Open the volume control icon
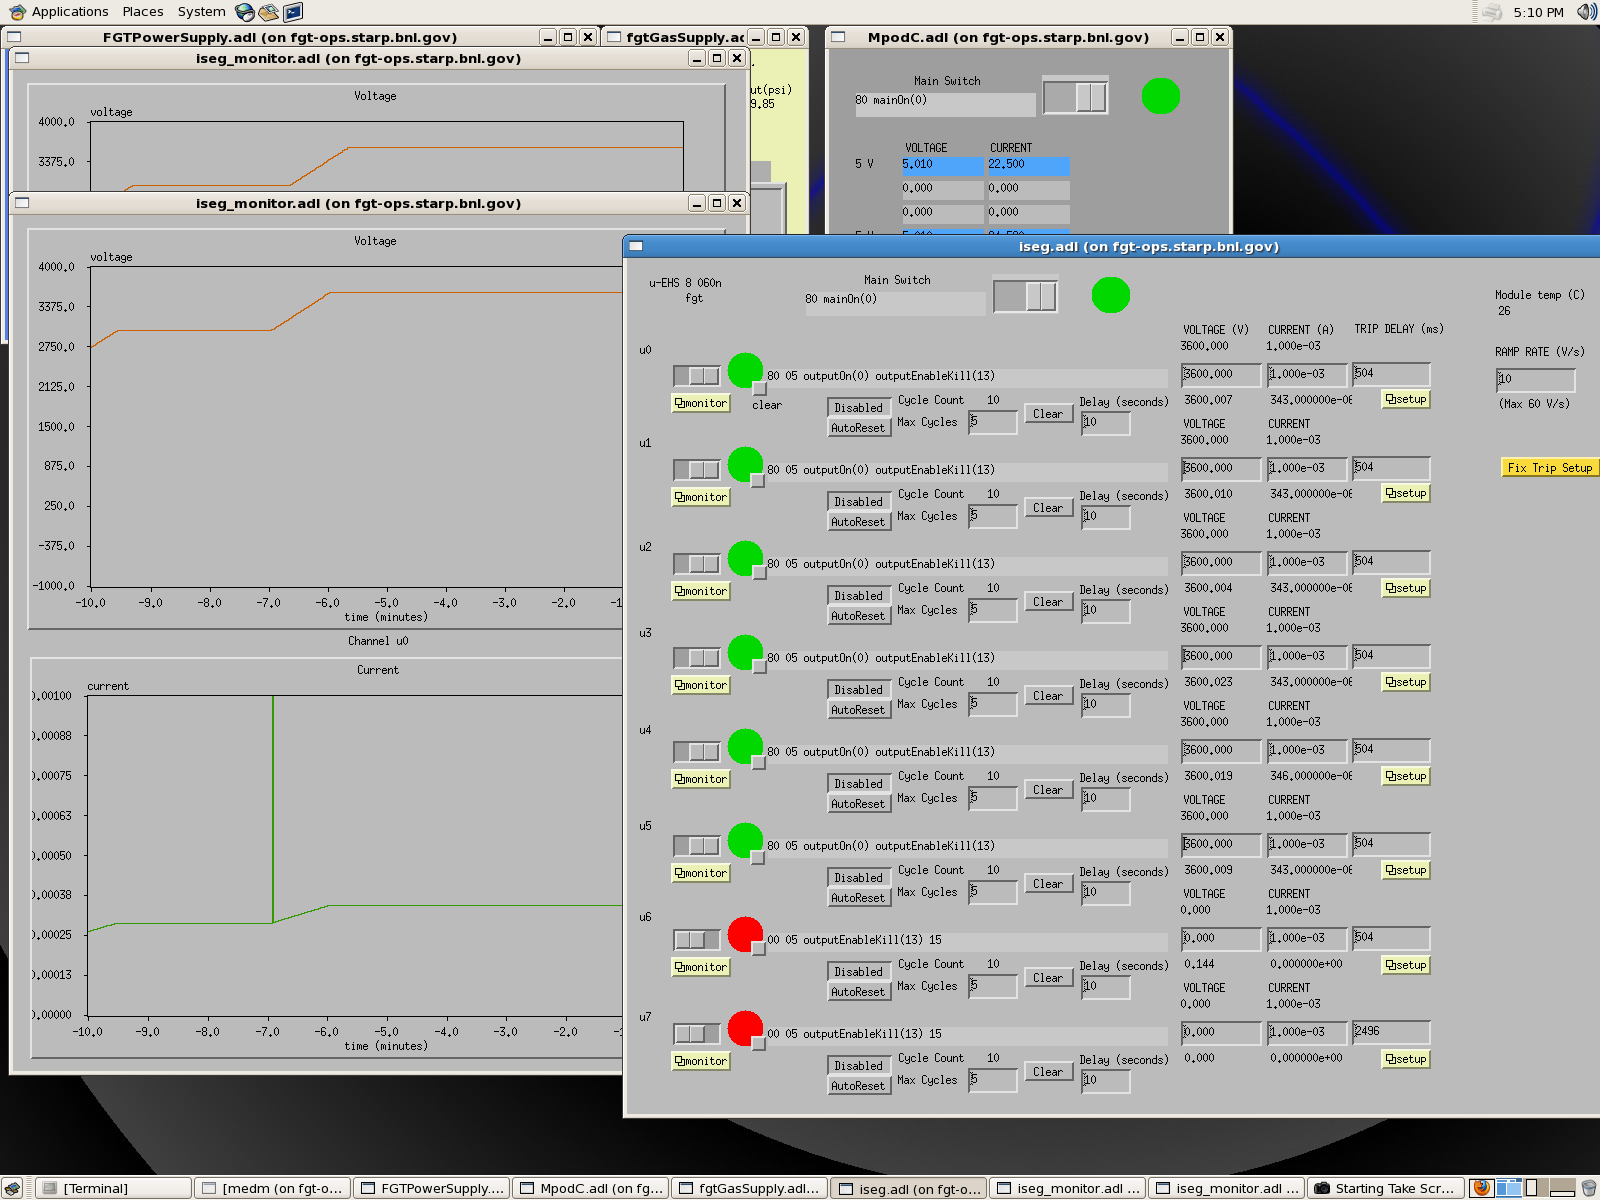1600x1200 pixels. click(1586, 12)
